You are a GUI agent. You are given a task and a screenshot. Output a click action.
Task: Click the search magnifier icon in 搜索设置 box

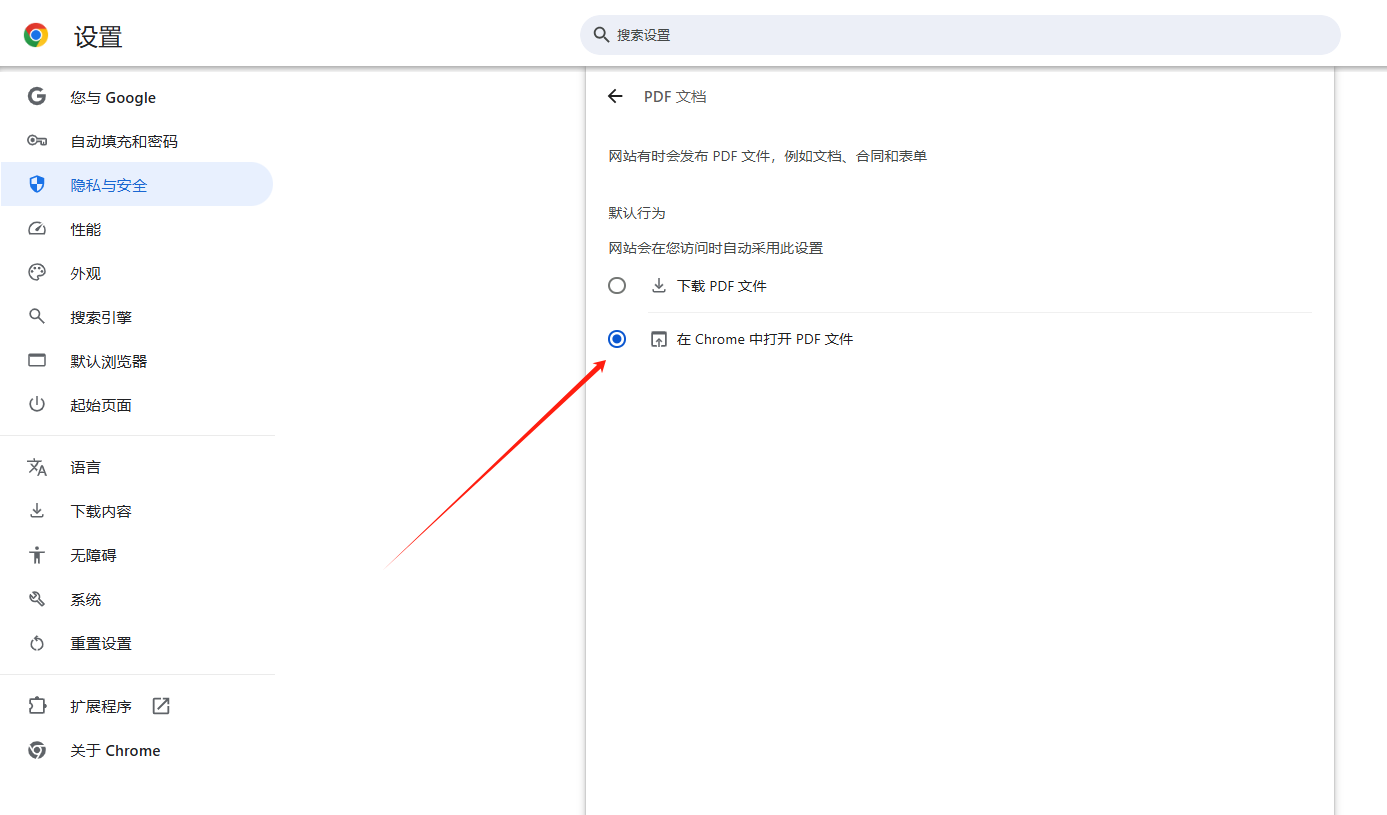[x=601, y=35]
